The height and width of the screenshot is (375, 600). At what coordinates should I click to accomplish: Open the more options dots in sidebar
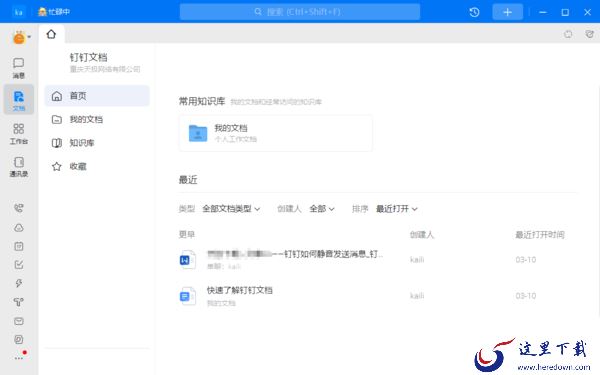point(19,358)
